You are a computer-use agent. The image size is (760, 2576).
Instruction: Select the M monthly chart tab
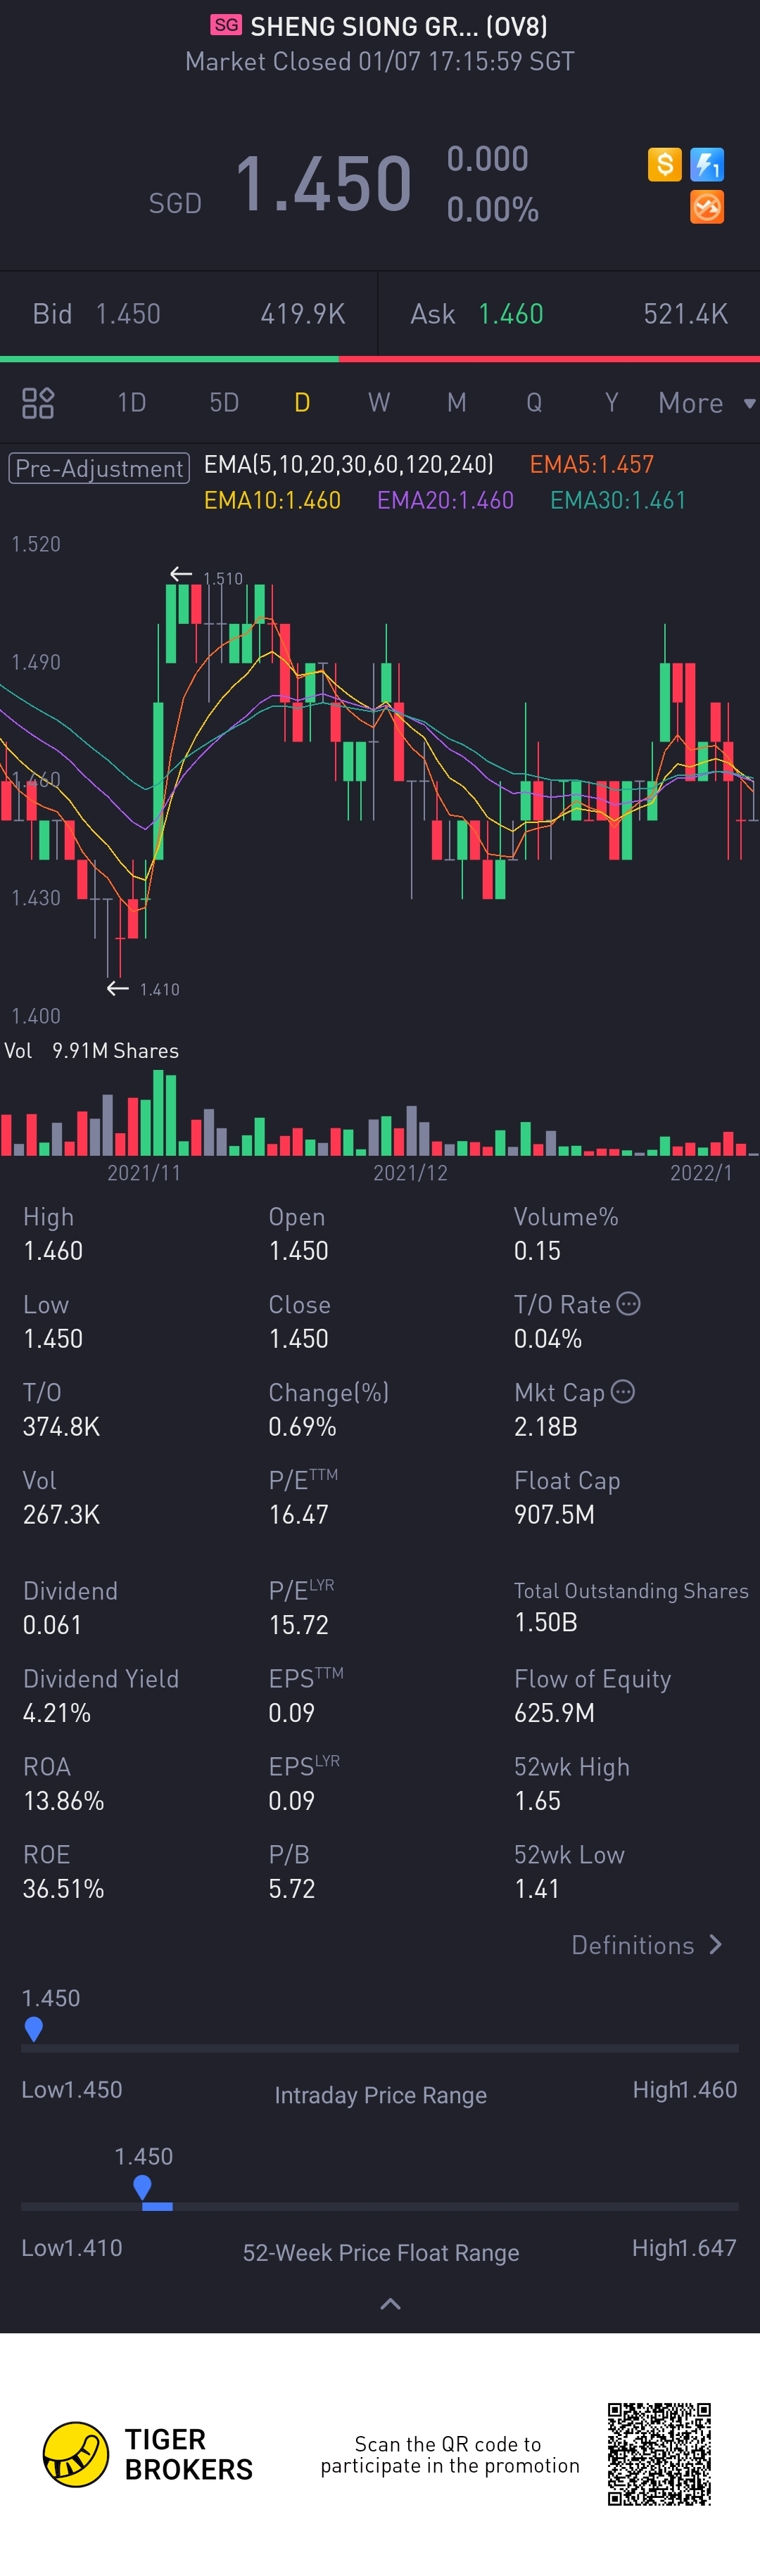point(456,403)
